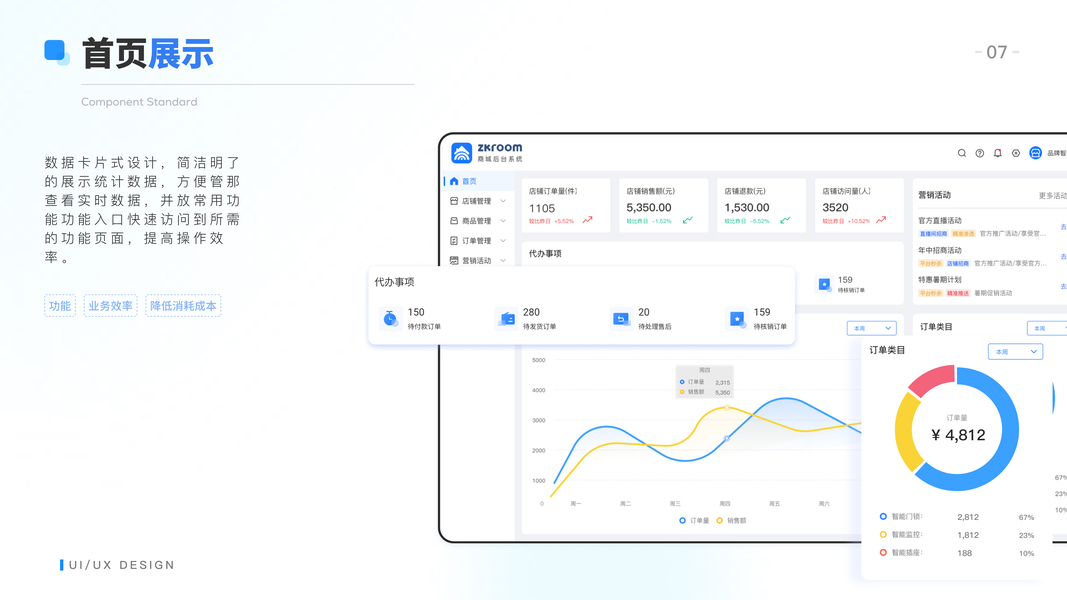Expand the 订单管理 chevron

tap(503, 241)
